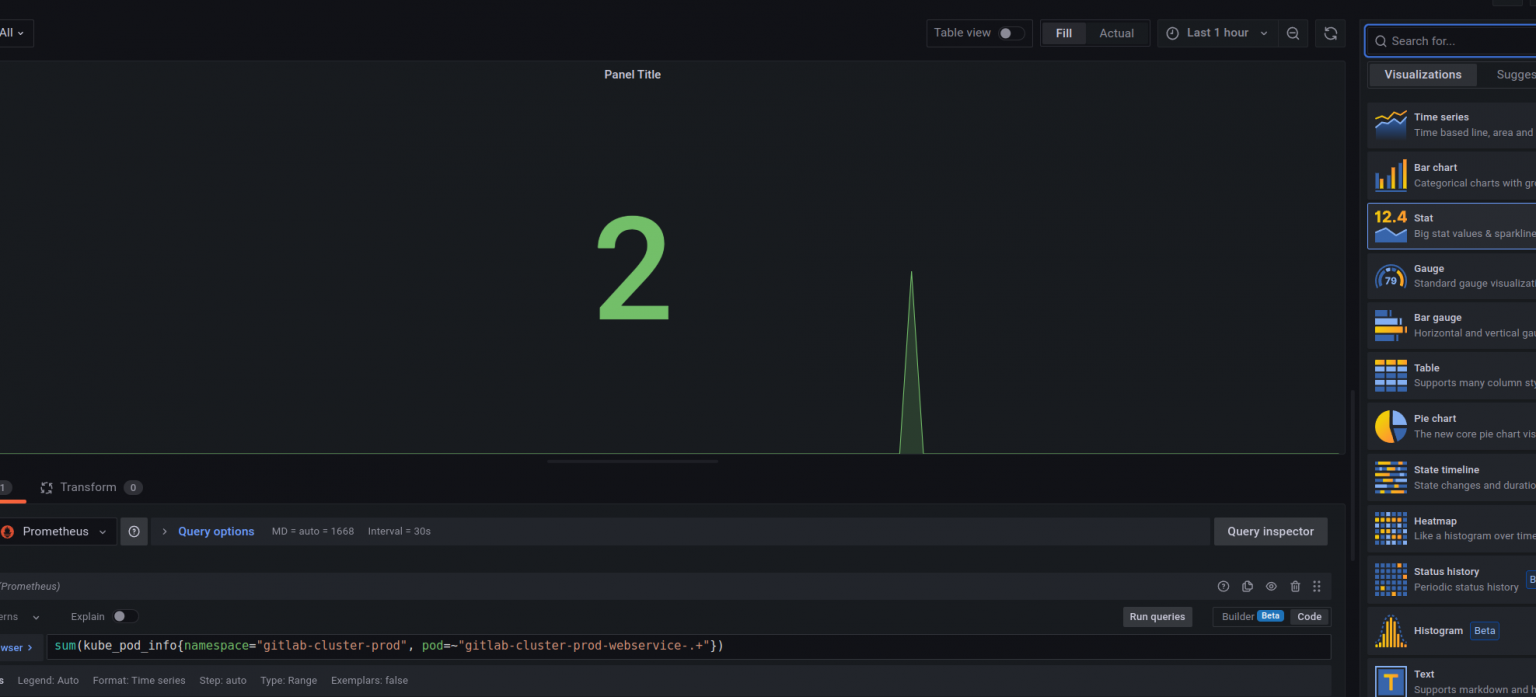Click the zoom out time range icon
The width and height of the screenshot is (1536, 697).
pyautogui.click(x=1293, y=33)
